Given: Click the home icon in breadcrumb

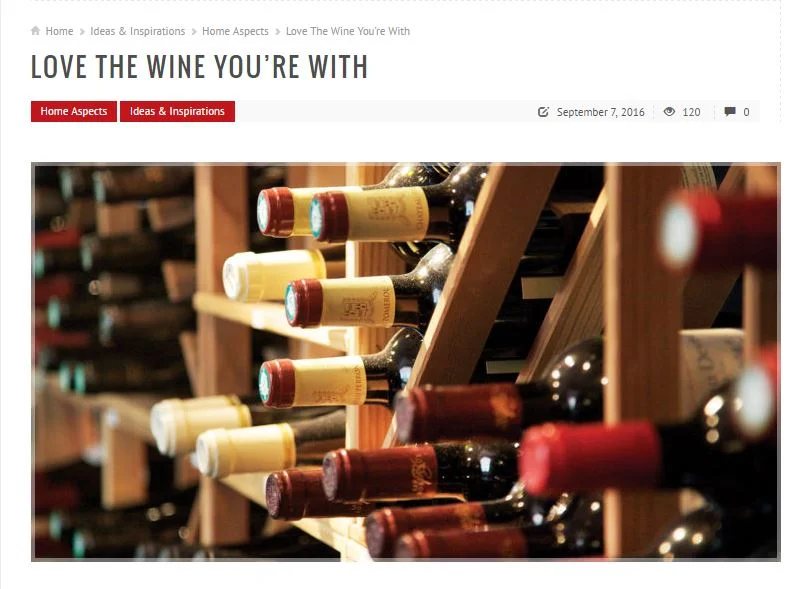Looking at the screenshot, I should pyautogui.click(x=36, y=31).
